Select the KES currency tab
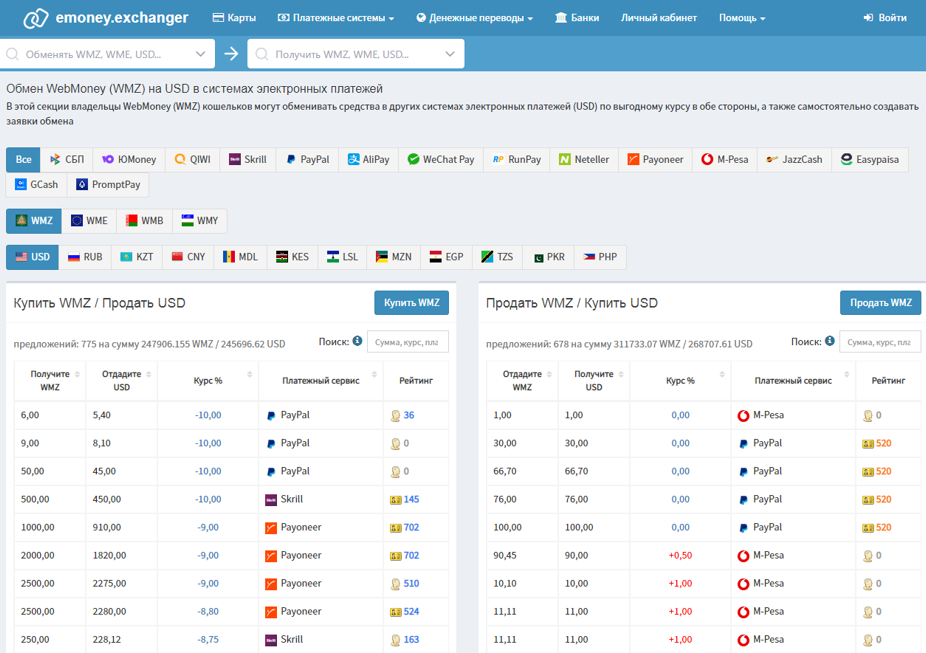This screenshot has width=926, height=653. pos(292,257)
